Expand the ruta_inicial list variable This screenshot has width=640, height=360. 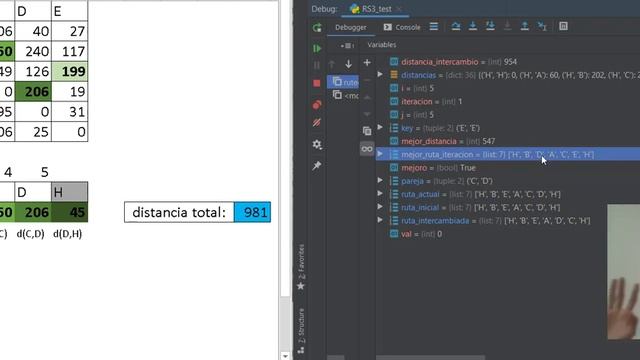[380, 207]
